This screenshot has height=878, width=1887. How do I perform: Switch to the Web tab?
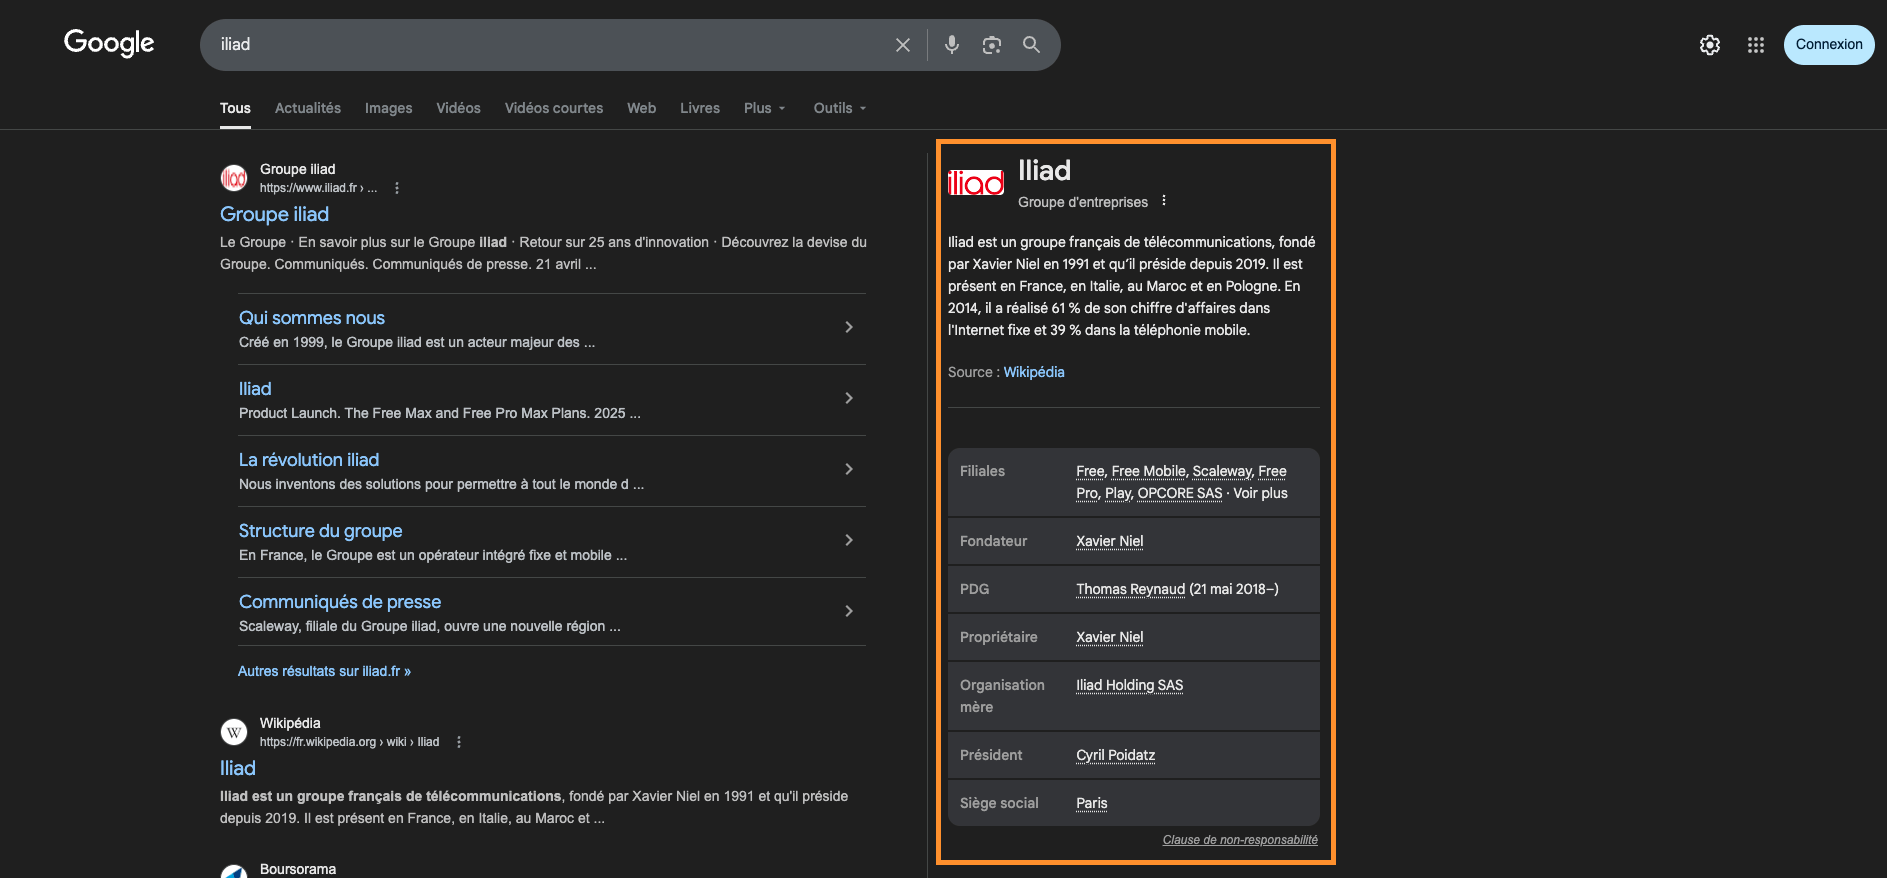(642, 108)
